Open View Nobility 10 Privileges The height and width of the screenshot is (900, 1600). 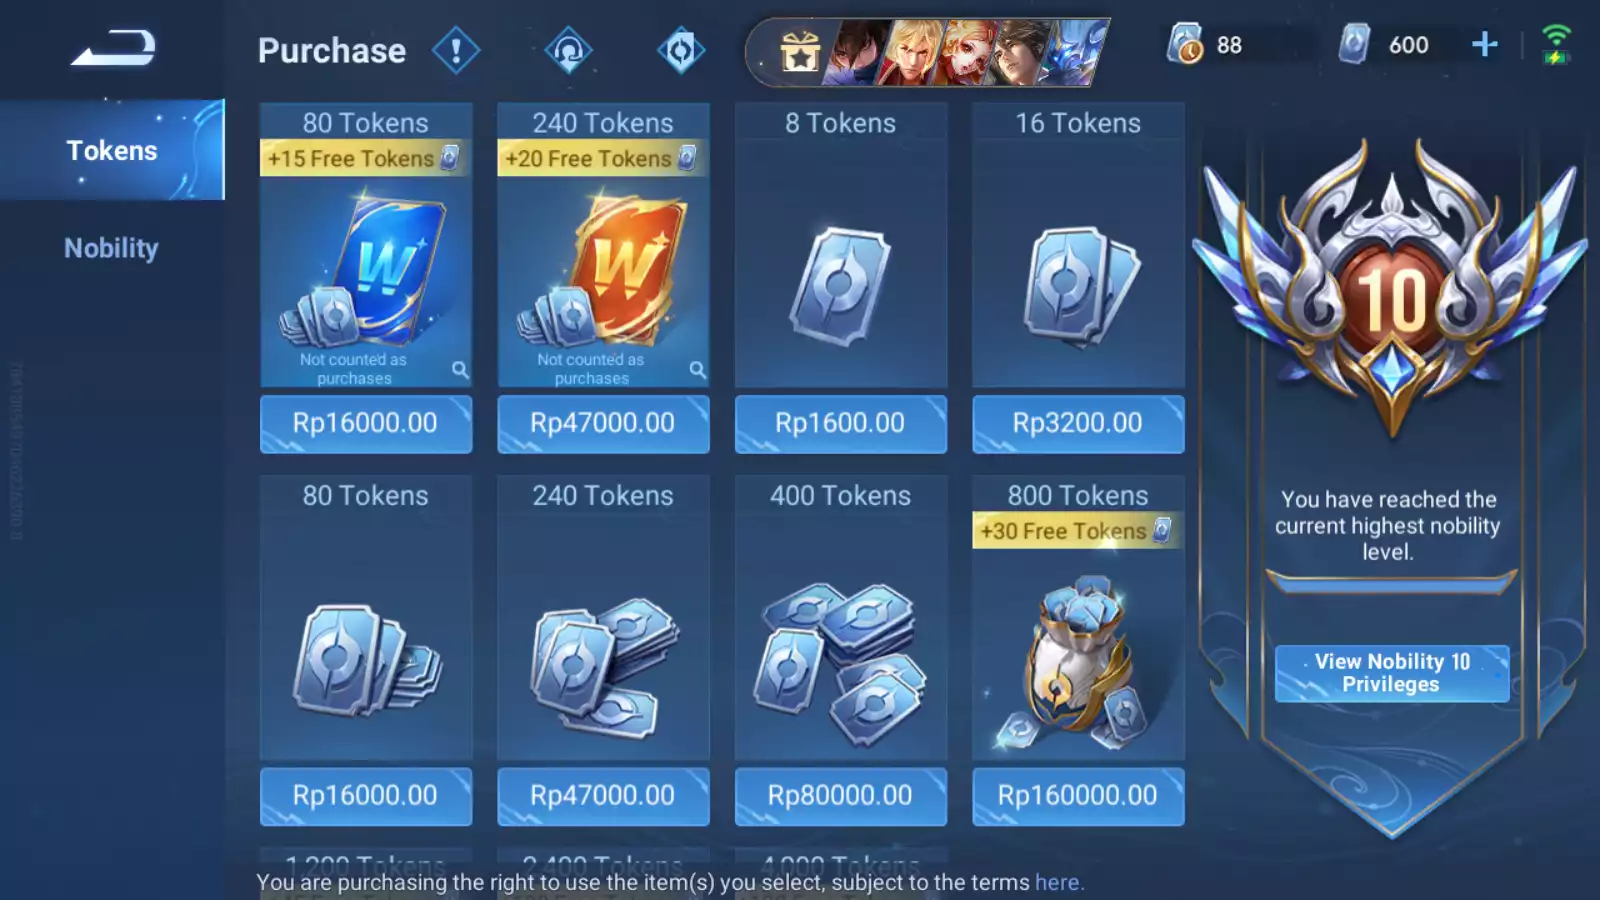tap(1392, 673)
